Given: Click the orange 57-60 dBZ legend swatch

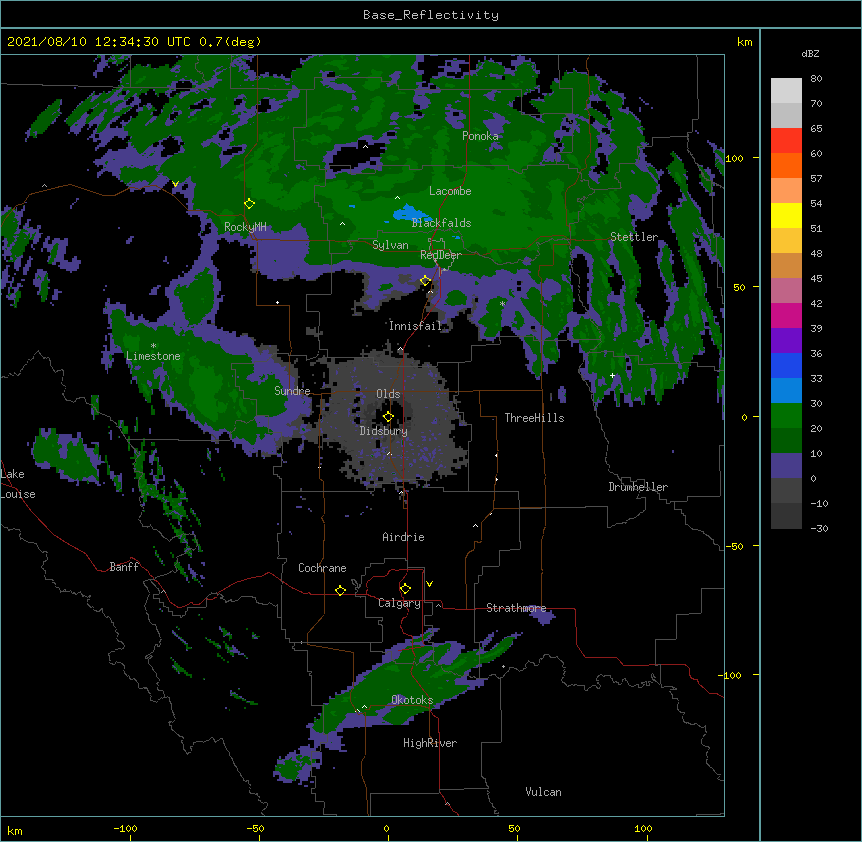Looking at the screenshot, I should [x=786, y=166].
